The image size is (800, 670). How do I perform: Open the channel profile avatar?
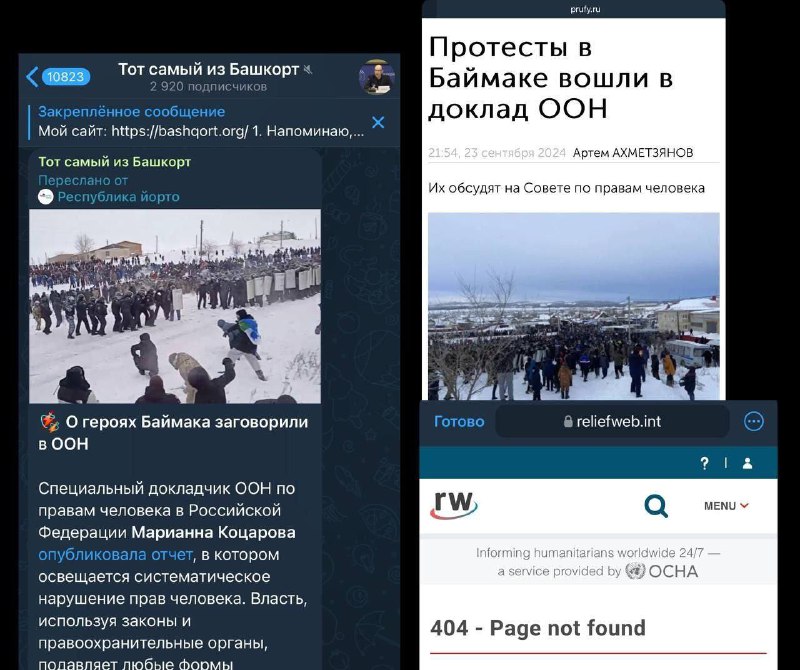377,77
